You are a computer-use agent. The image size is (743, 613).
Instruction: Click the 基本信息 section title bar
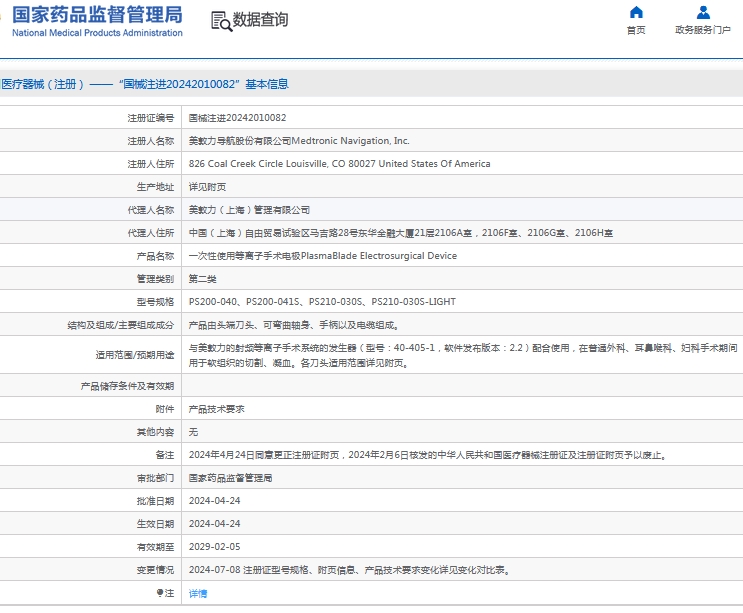145,84
